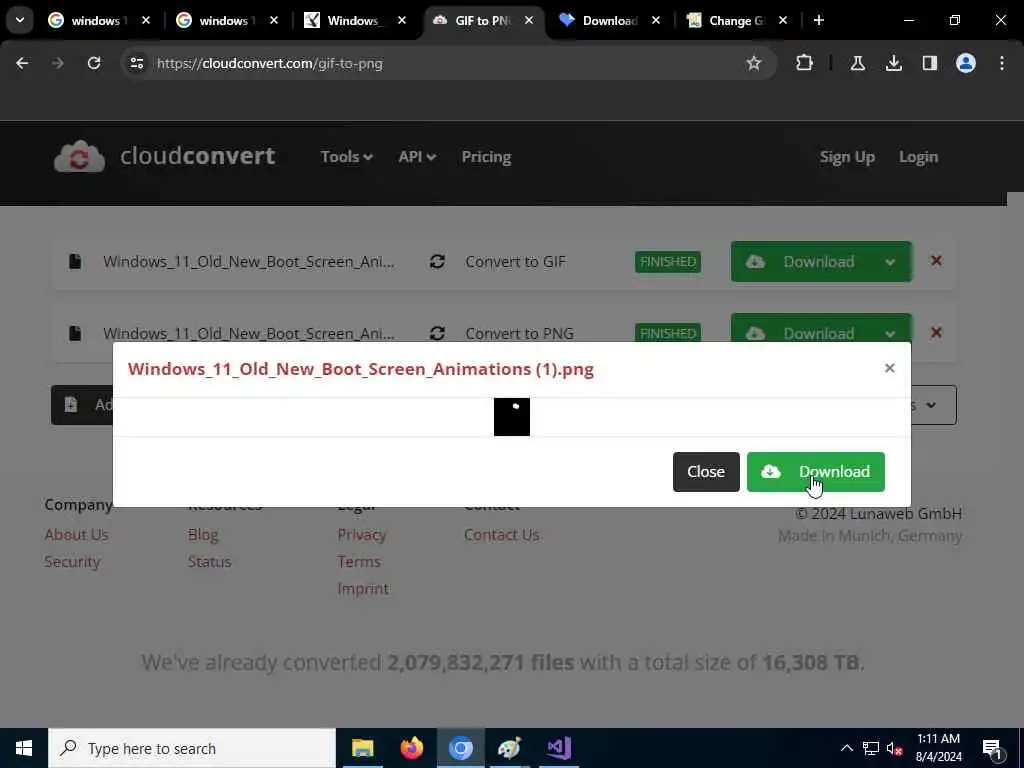Screen dimensions: 1024x768
Task: Reload the page with the refresh icon
Action: click(x=94, y=63)
